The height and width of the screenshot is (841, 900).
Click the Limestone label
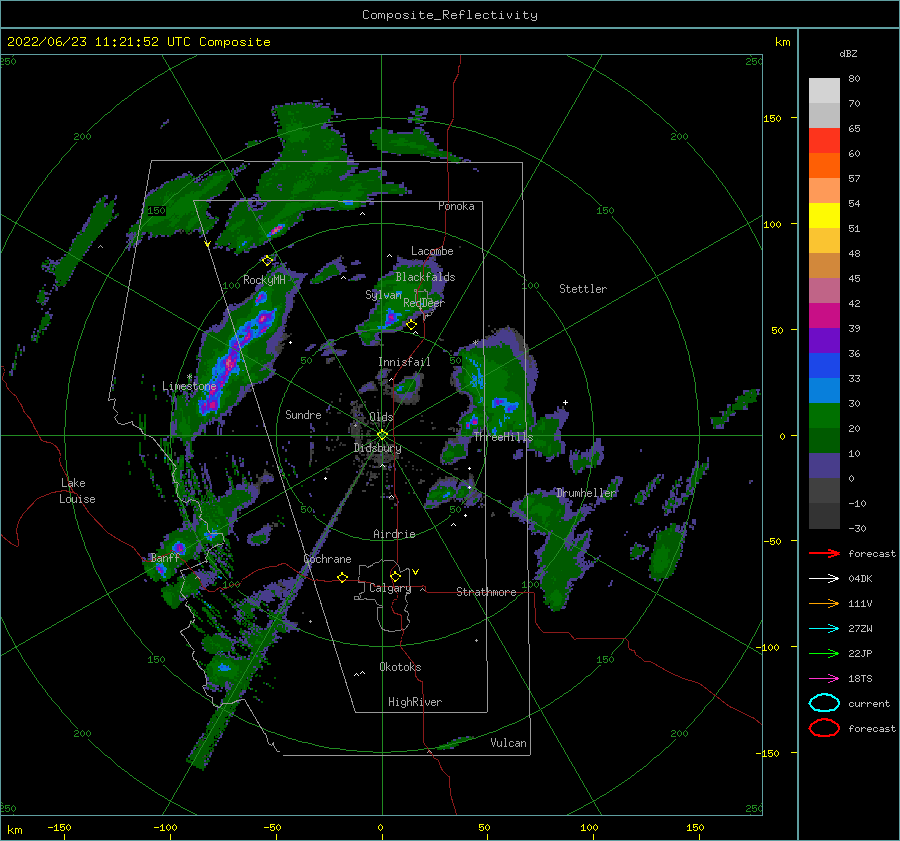(x=189, y=386)
